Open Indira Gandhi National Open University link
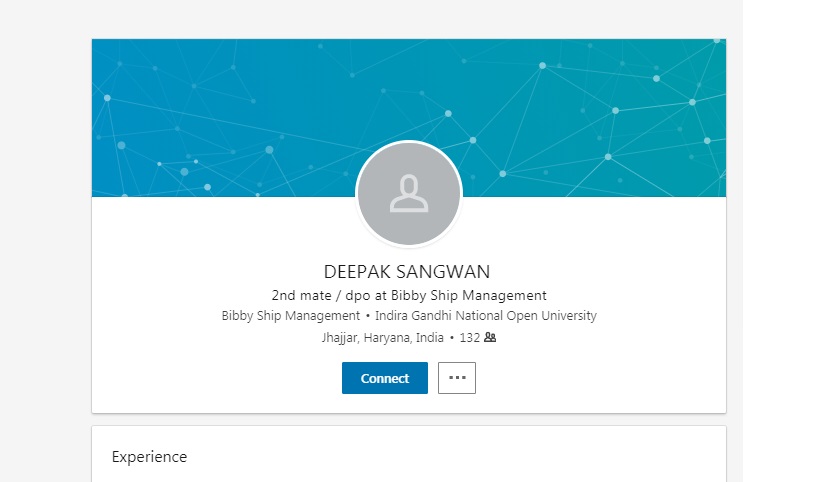Screen dimensions: 819x482 click(486, 316)
